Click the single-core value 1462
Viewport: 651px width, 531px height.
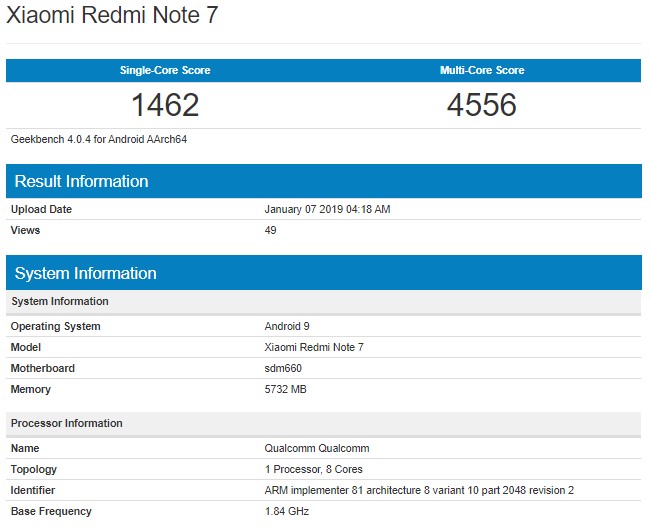point(165,105)
